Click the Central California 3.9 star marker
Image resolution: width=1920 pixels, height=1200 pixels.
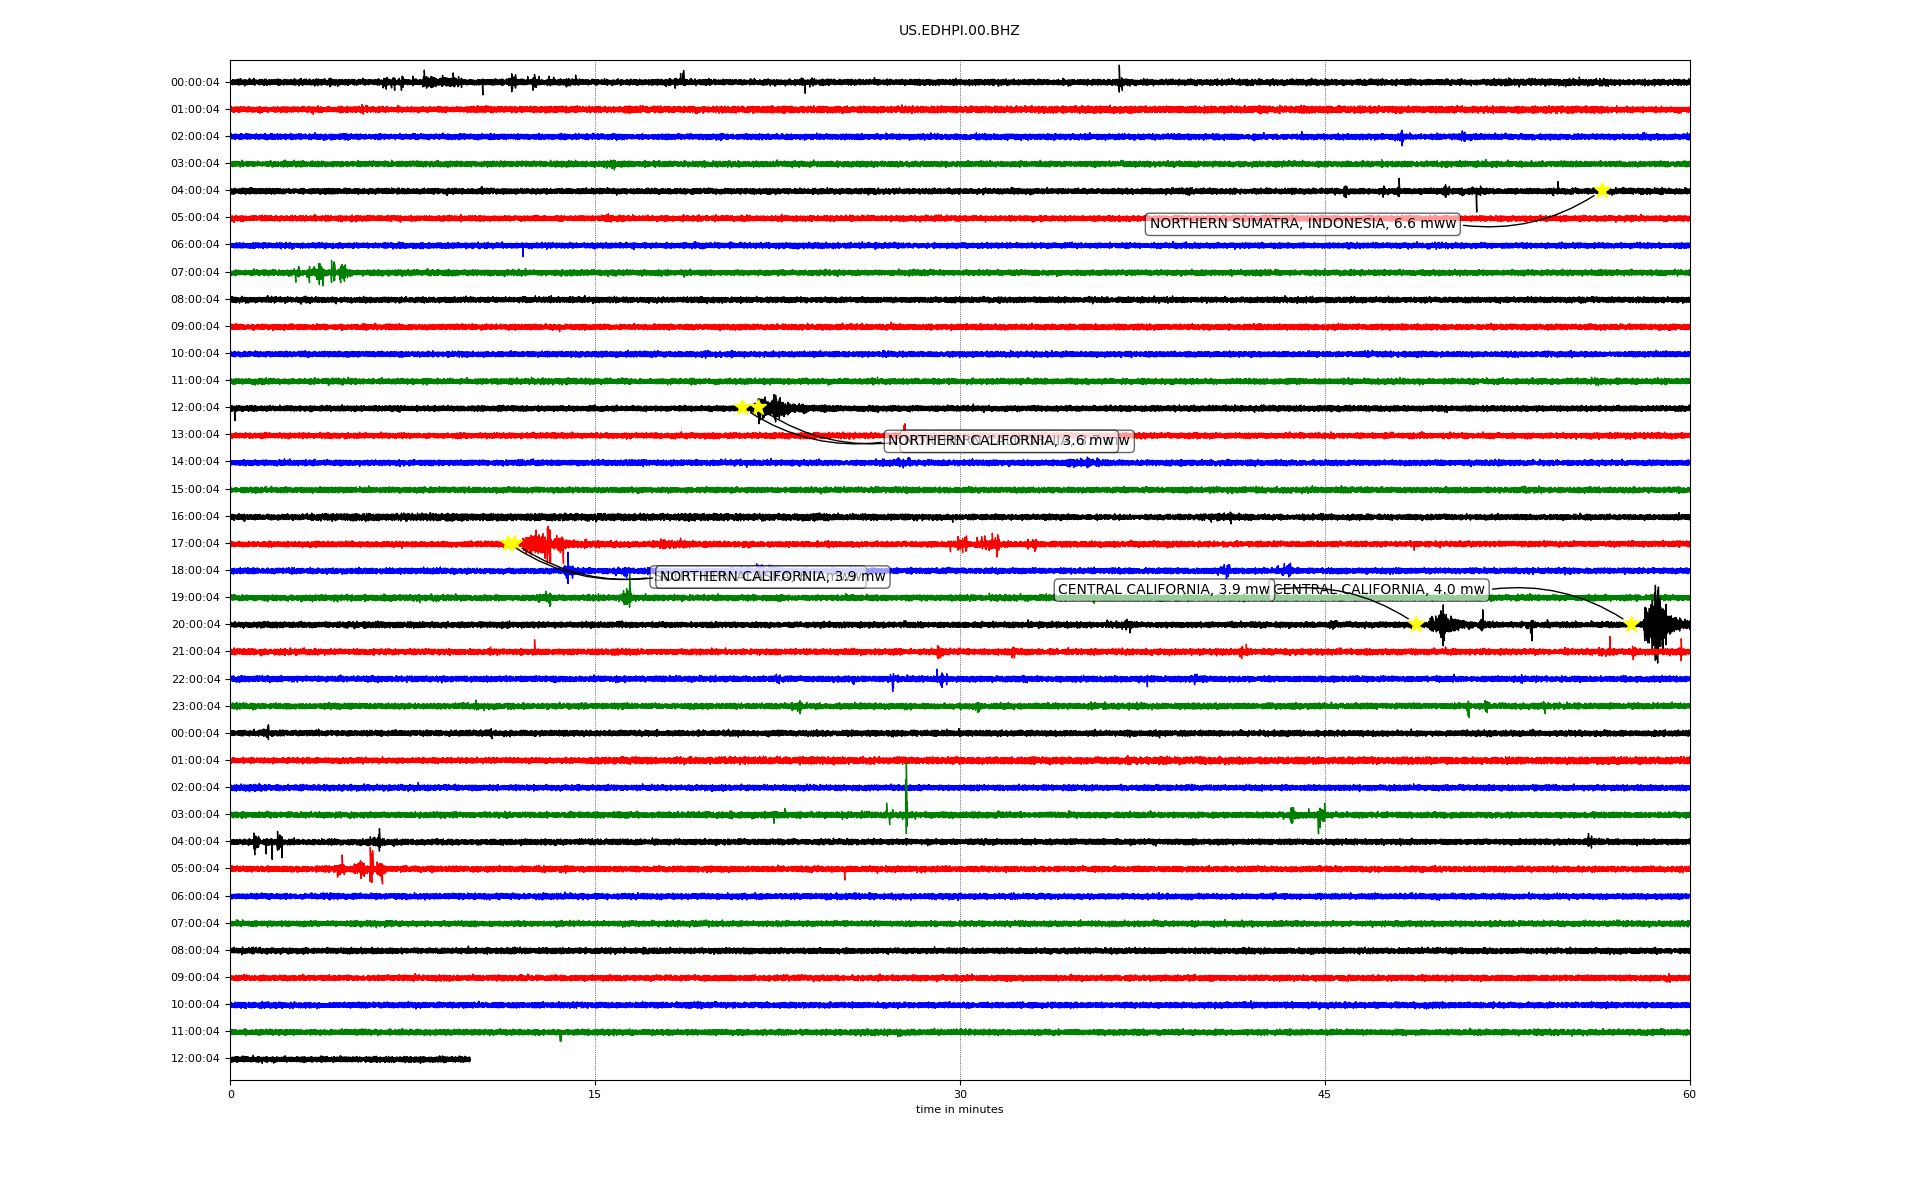[1416, 625]
